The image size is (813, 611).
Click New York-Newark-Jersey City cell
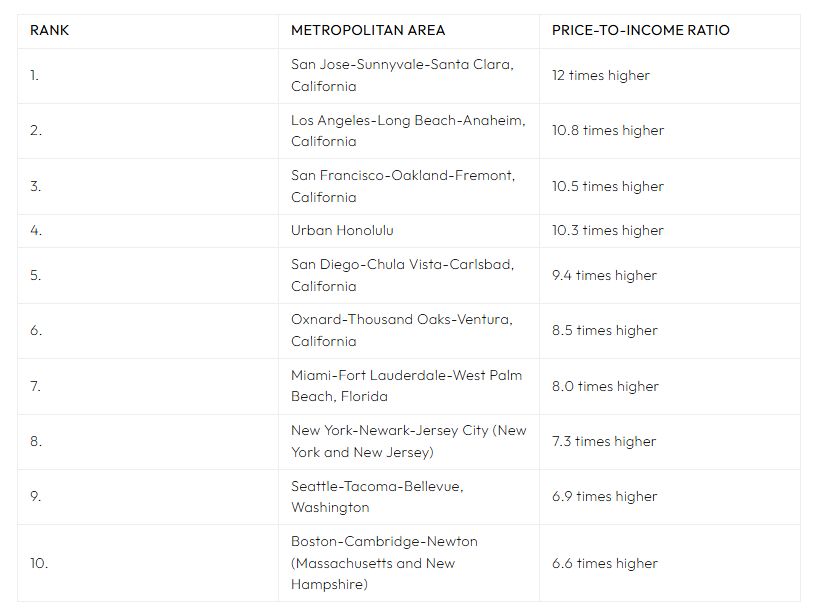pyautogui.click(x=409, y=442)
